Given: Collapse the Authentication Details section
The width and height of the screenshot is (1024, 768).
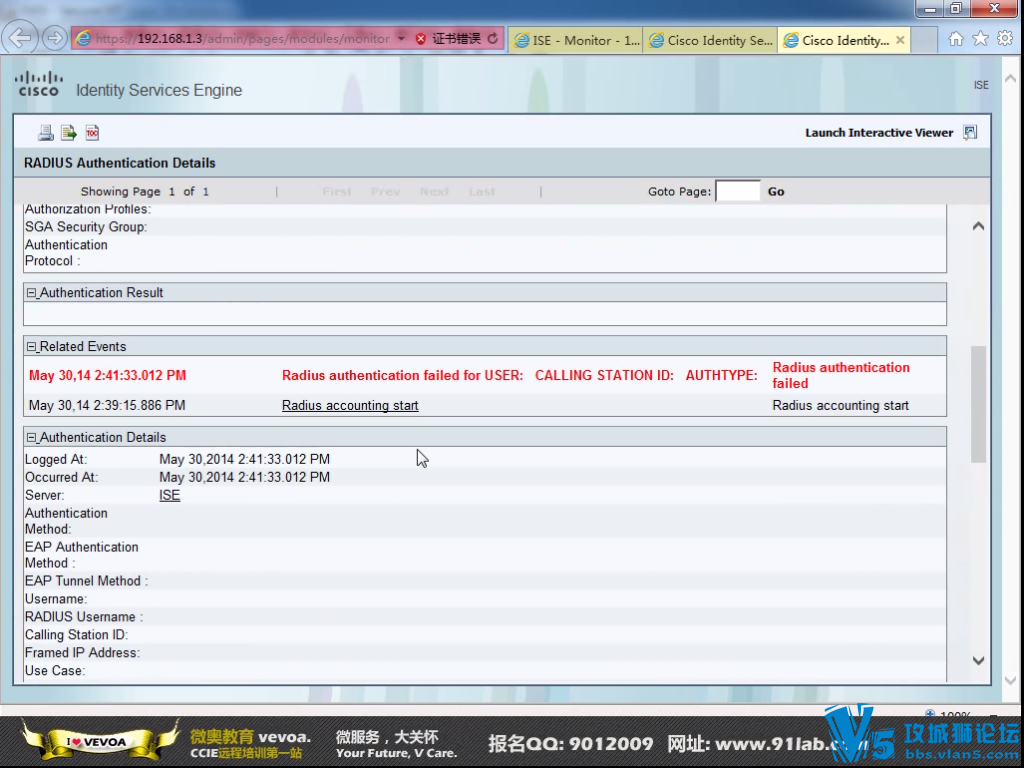Looking at the screenshot, I should [31, 437].
